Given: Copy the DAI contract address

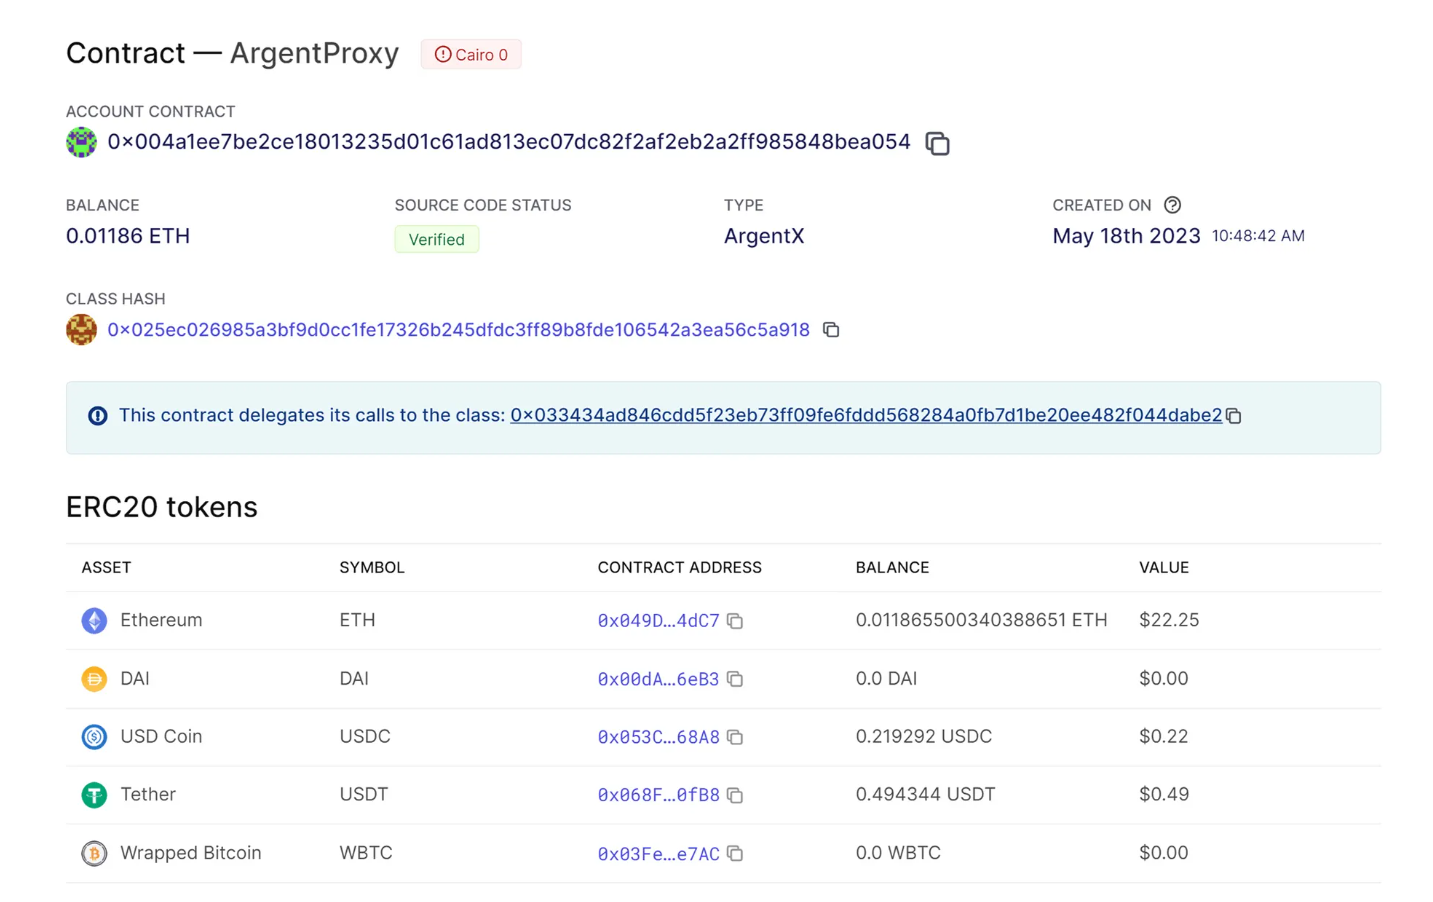Looking at the screenshot, I should point(735,679).
